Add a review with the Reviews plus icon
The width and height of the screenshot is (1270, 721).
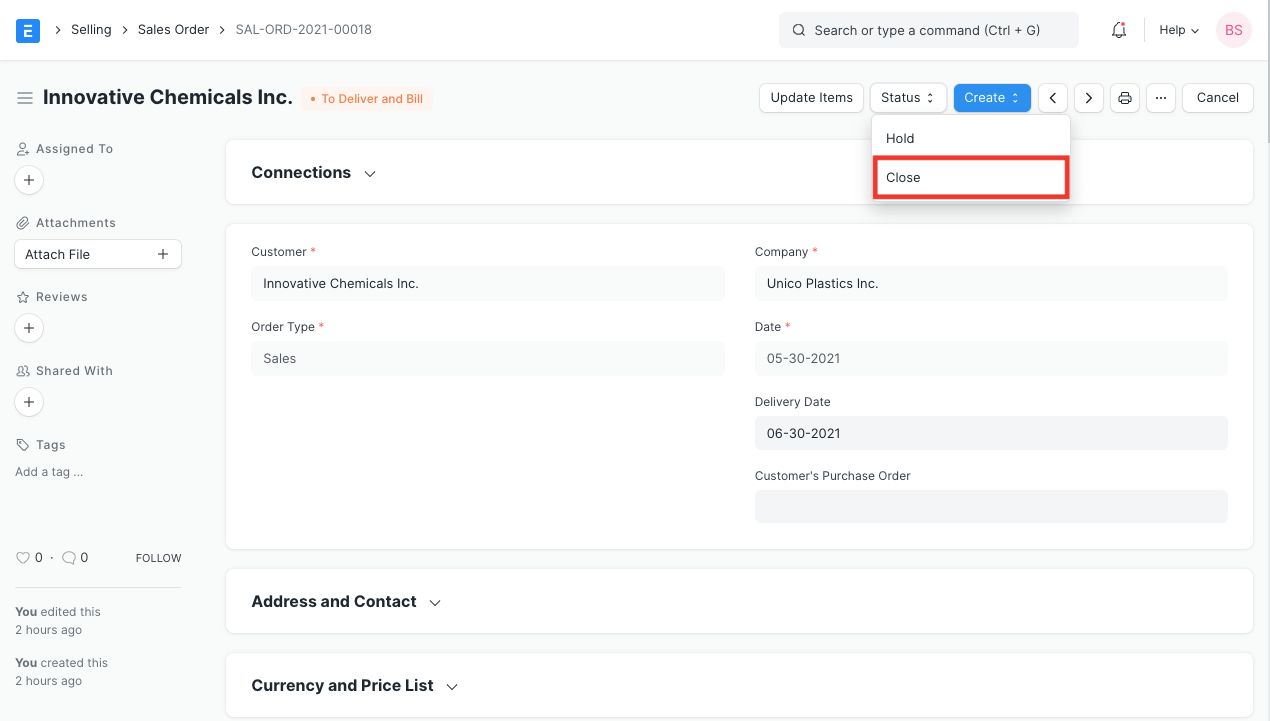28,328
